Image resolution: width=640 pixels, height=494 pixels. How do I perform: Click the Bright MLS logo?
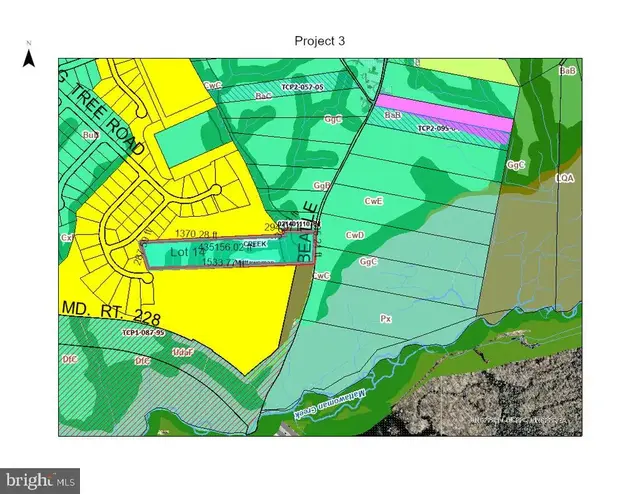(x=40, y=481)
